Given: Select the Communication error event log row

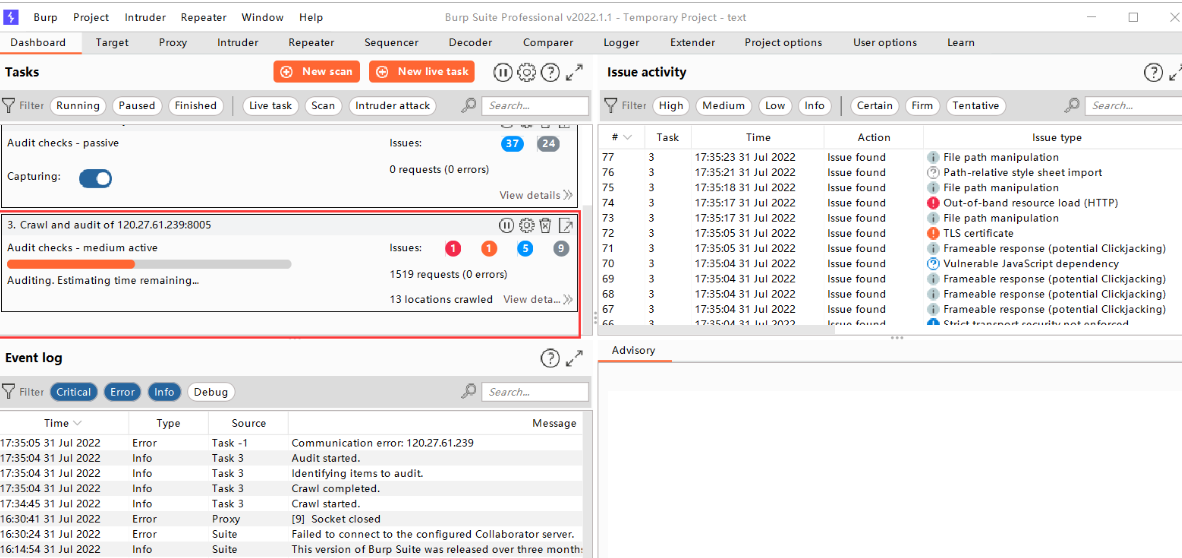Looking at the screenshot, I should (x=292, y=443).
